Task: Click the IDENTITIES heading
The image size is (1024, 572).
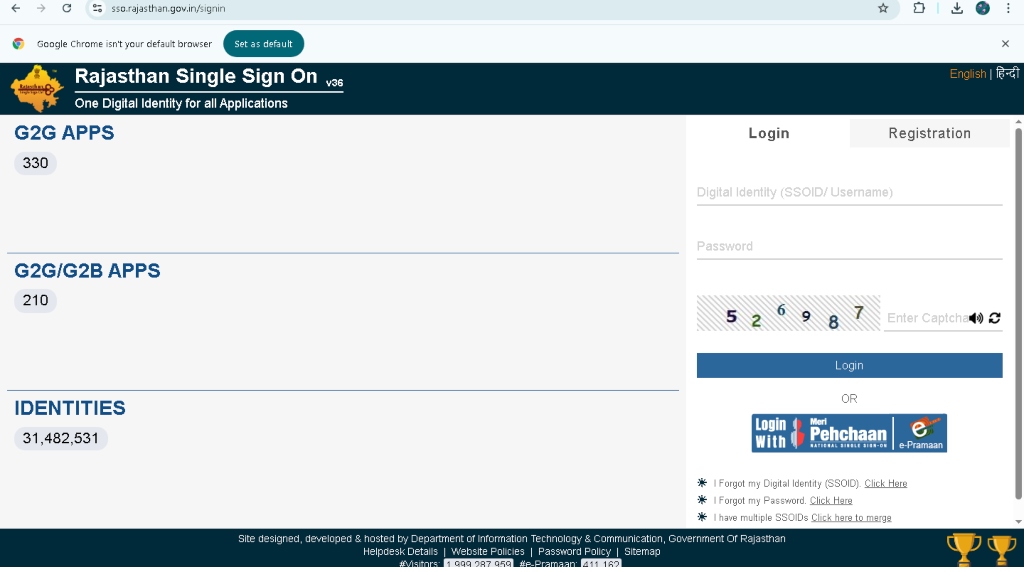Action: [x=70, y=408]
